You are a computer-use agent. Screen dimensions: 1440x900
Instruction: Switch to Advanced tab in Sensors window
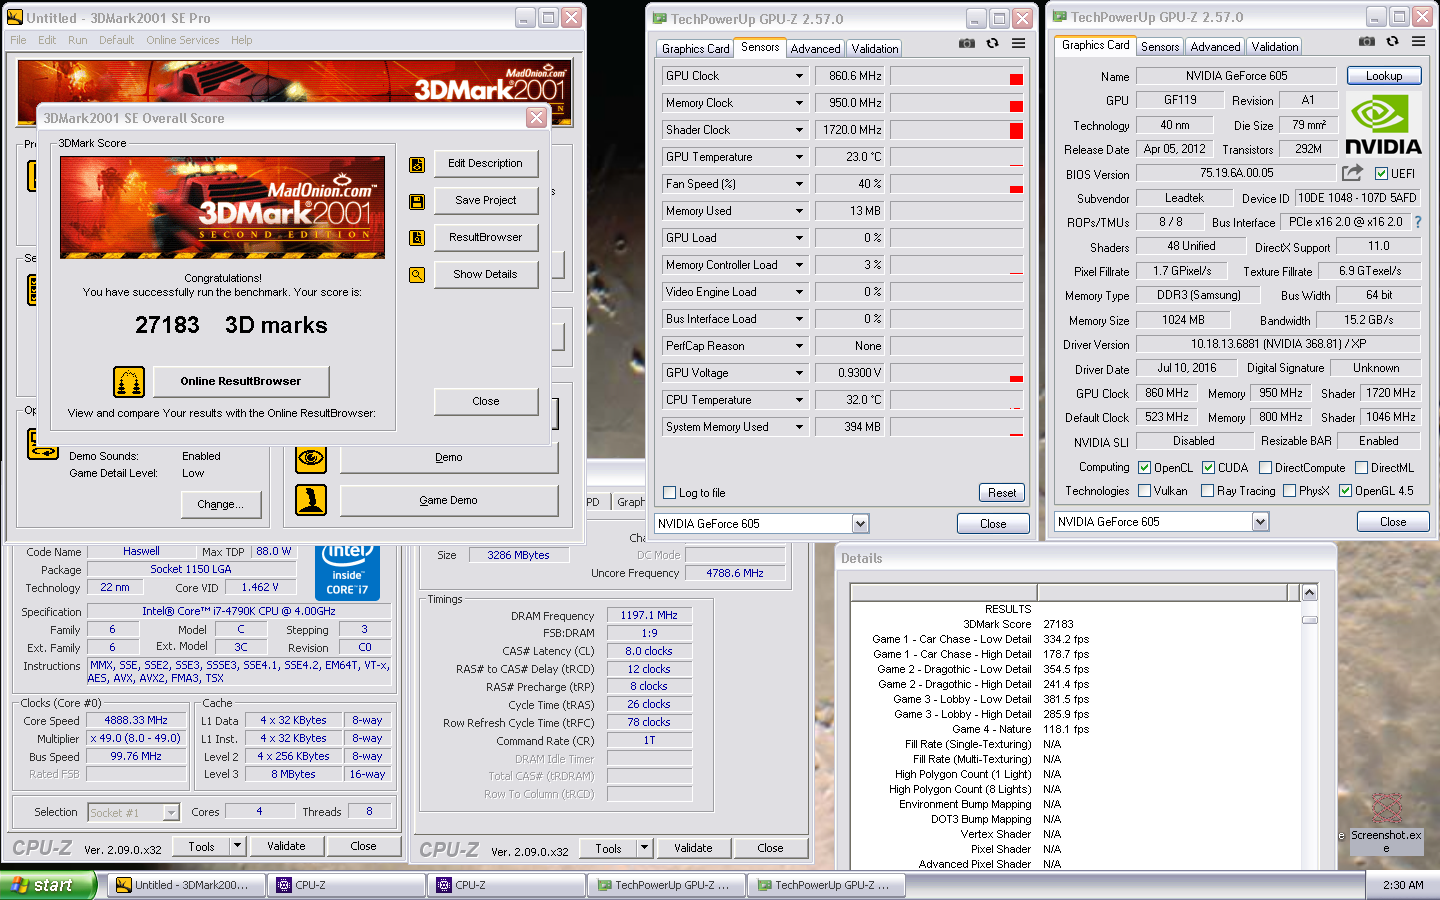point(815,49)
